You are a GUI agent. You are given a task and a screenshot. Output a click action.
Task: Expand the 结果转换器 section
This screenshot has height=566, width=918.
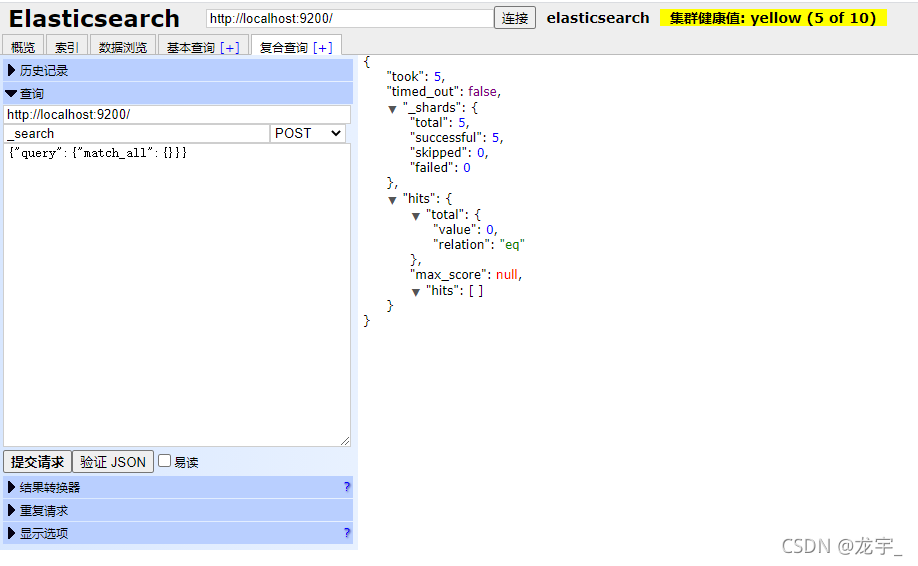tap(178, 487)
